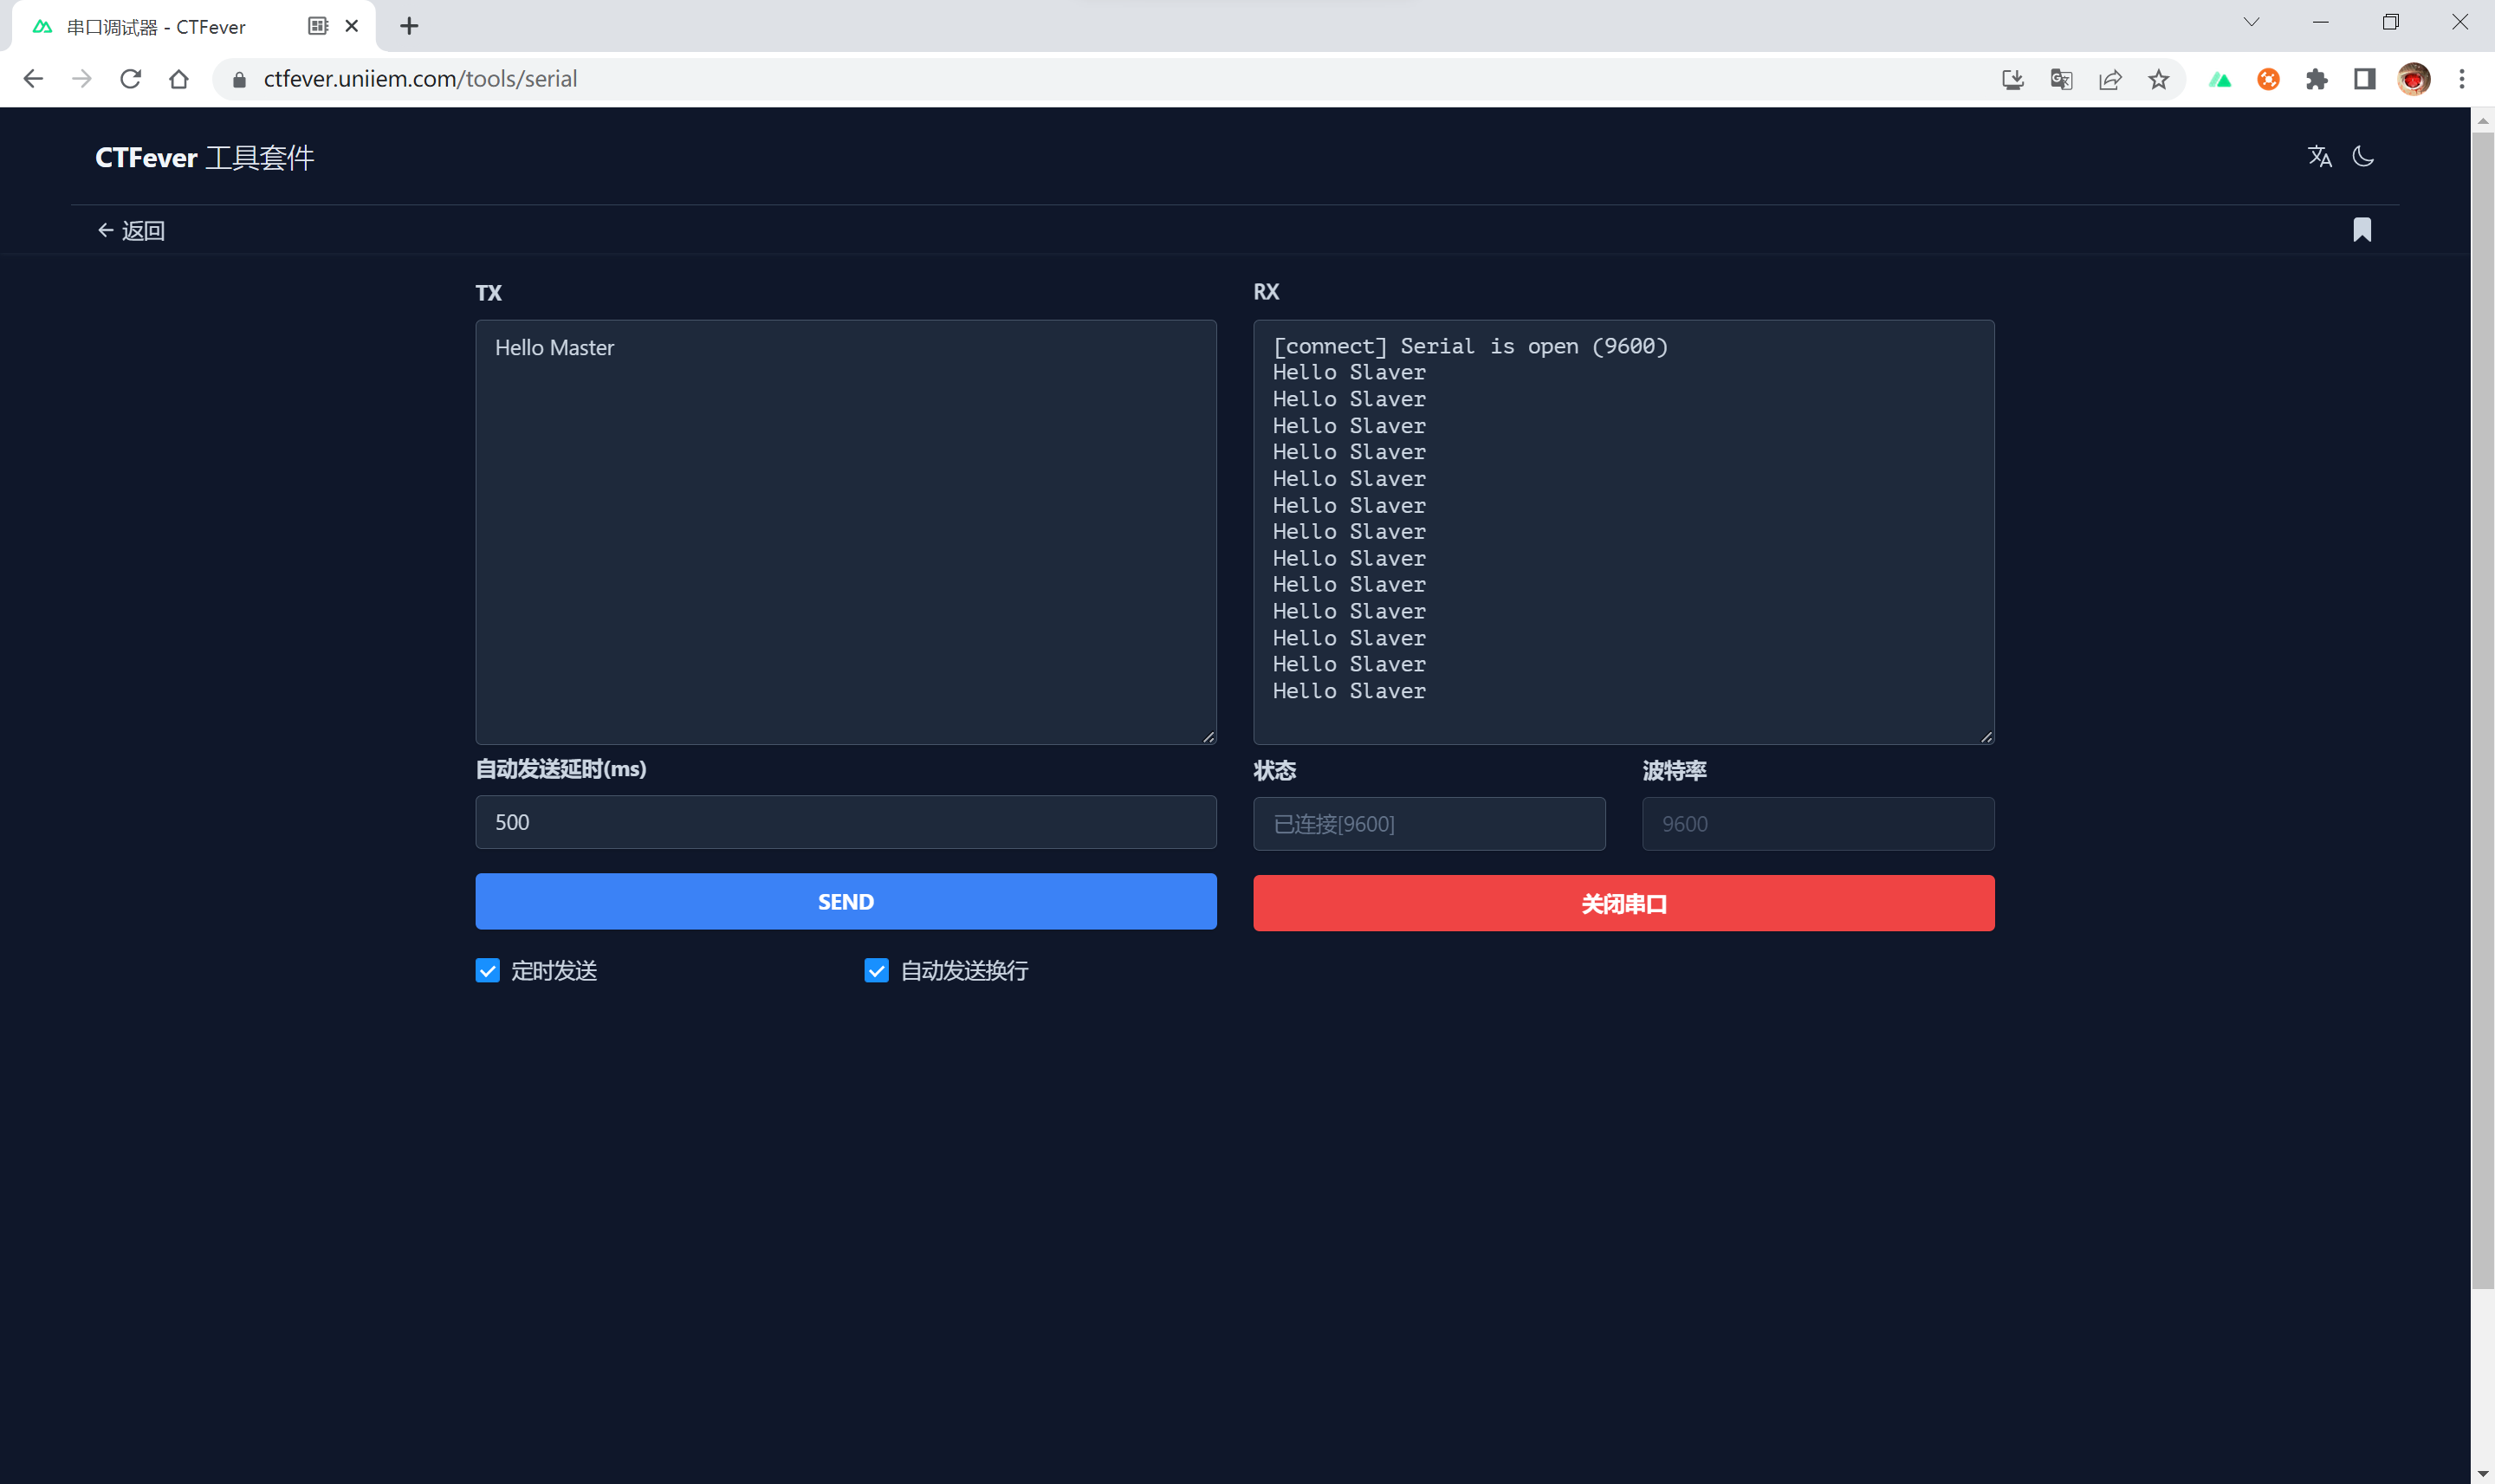2495x1484 pixels.
Task: Toggle dark mode with the moon icon
Action: point(2362,156)
